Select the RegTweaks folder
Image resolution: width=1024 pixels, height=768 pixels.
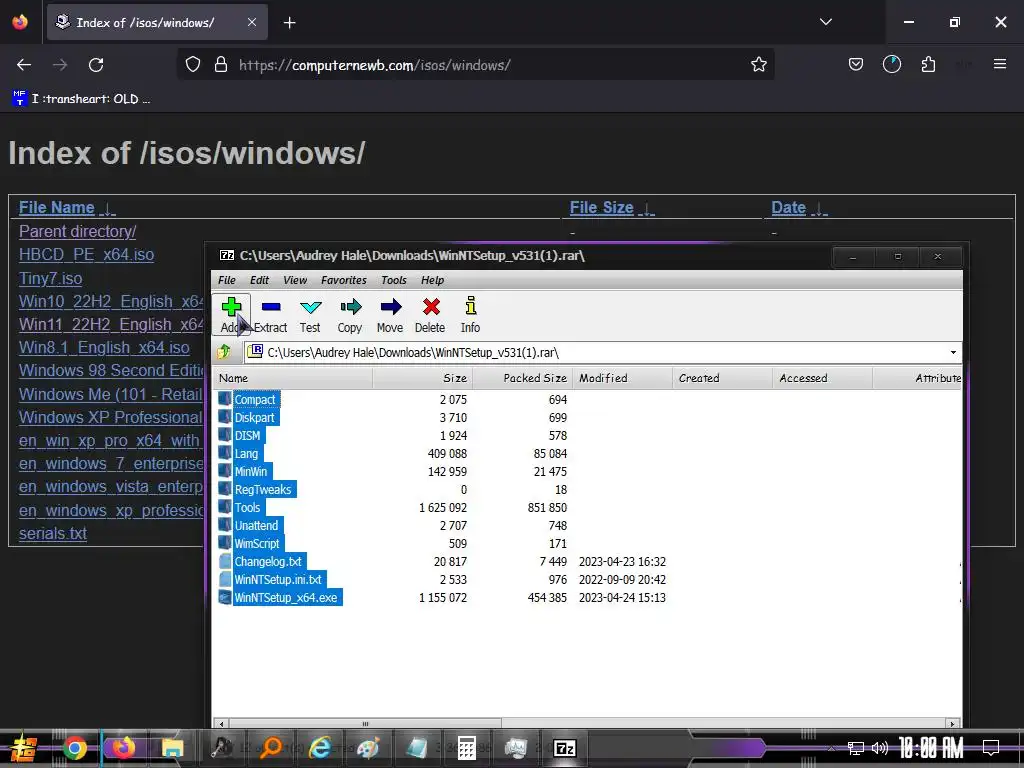(263, 489)
